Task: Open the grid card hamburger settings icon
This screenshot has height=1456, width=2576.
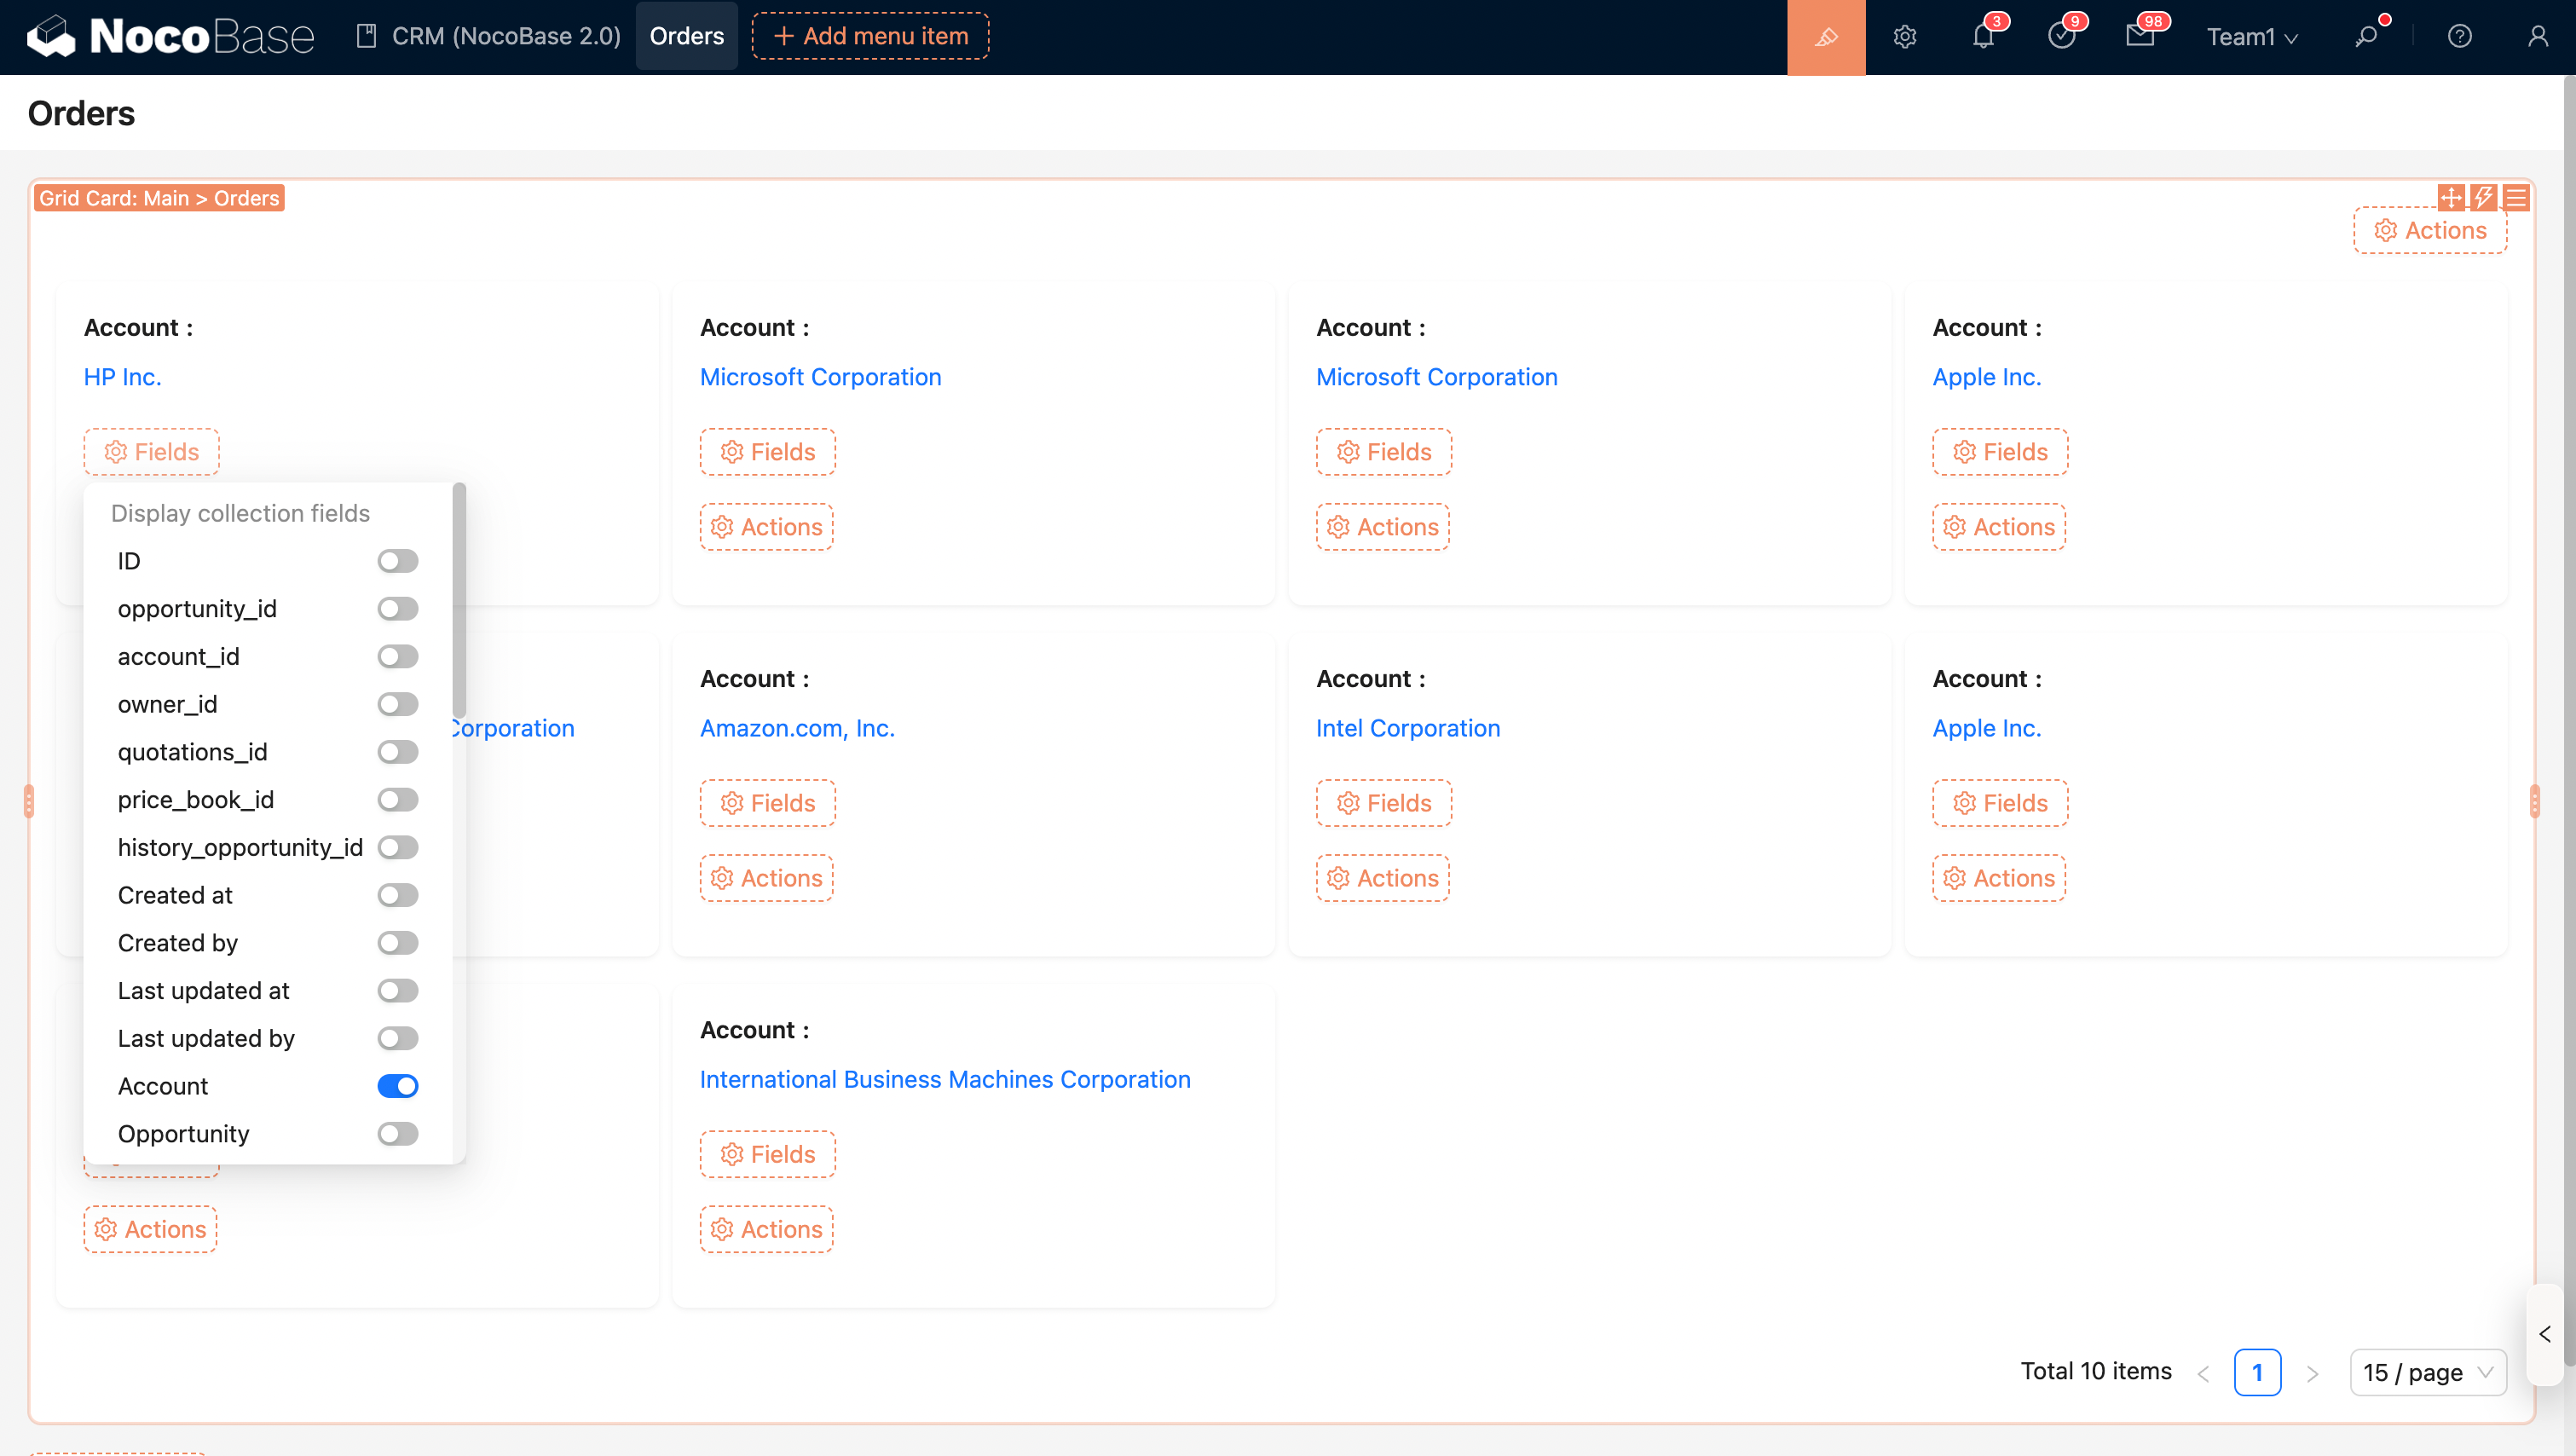Action: pos(2516,197)
